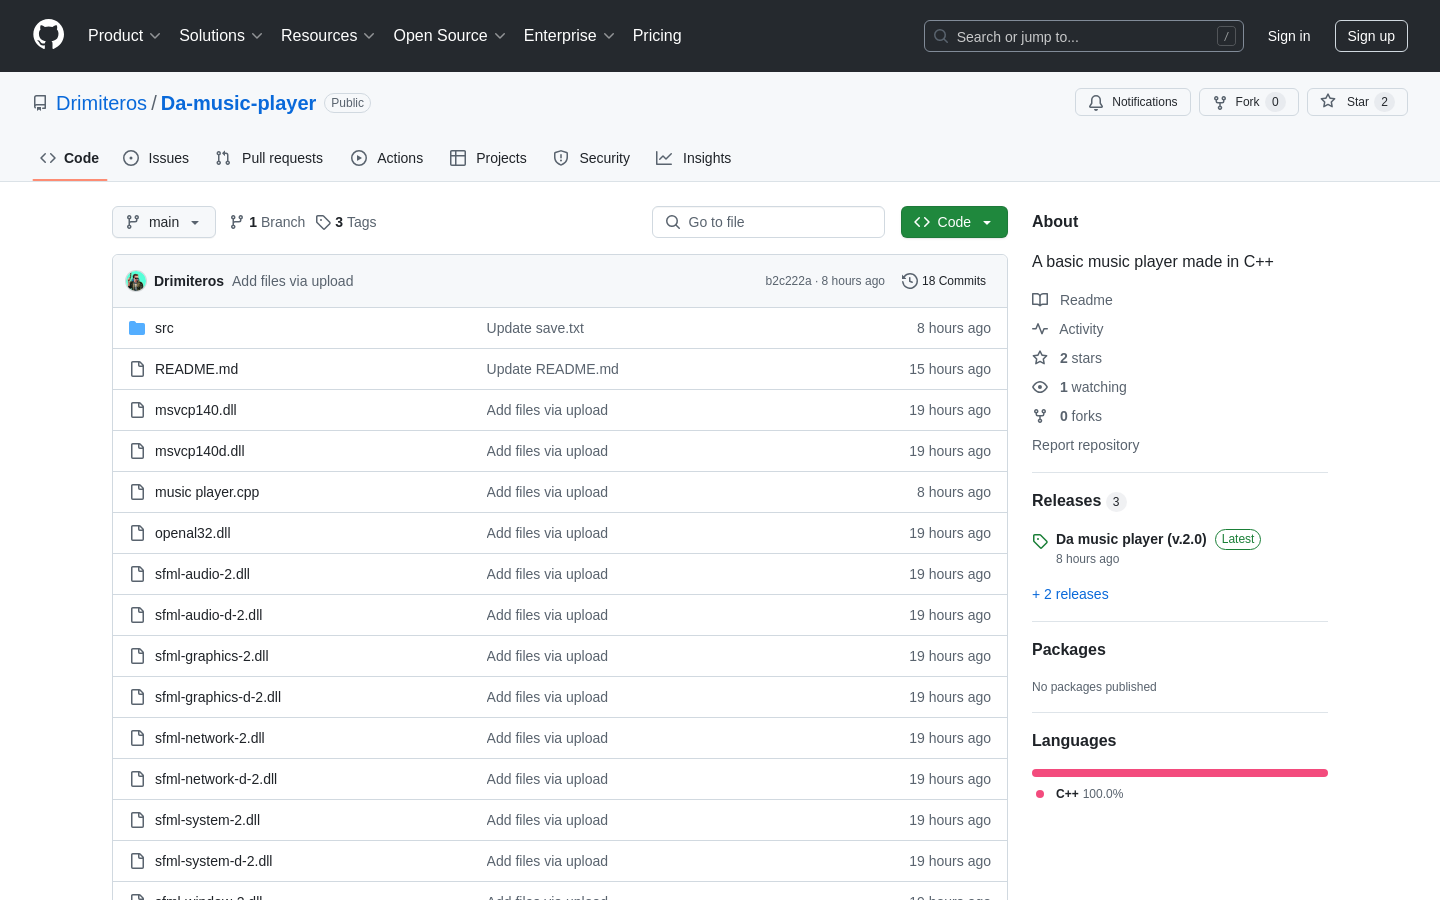Screen dimensions: 1440x900
Task: Click the repository icon beside Drimiteros
Action: (x=40, y=103)
